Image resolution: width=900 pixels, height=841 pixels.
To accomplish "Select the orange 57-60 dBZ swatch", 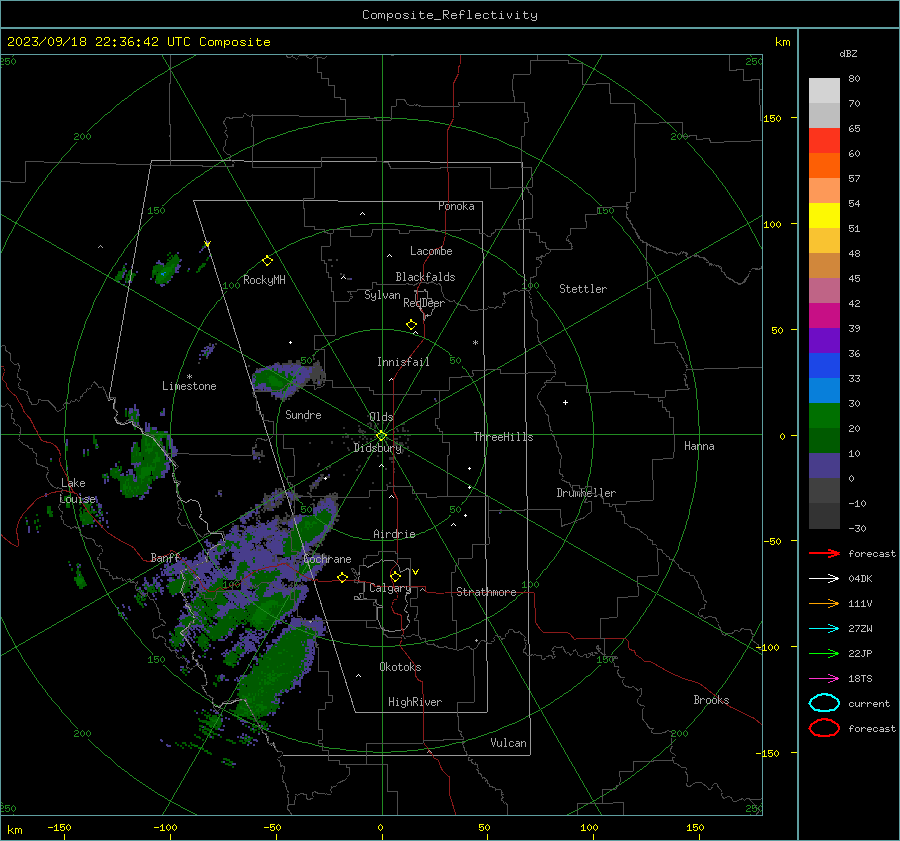I will (824, 166).
